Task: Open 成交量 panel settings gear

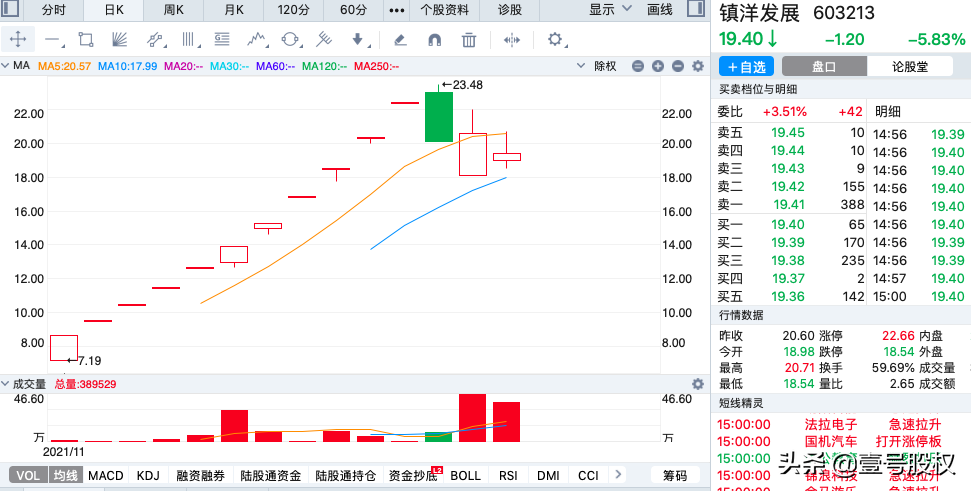Action: [x=698, y=384]
